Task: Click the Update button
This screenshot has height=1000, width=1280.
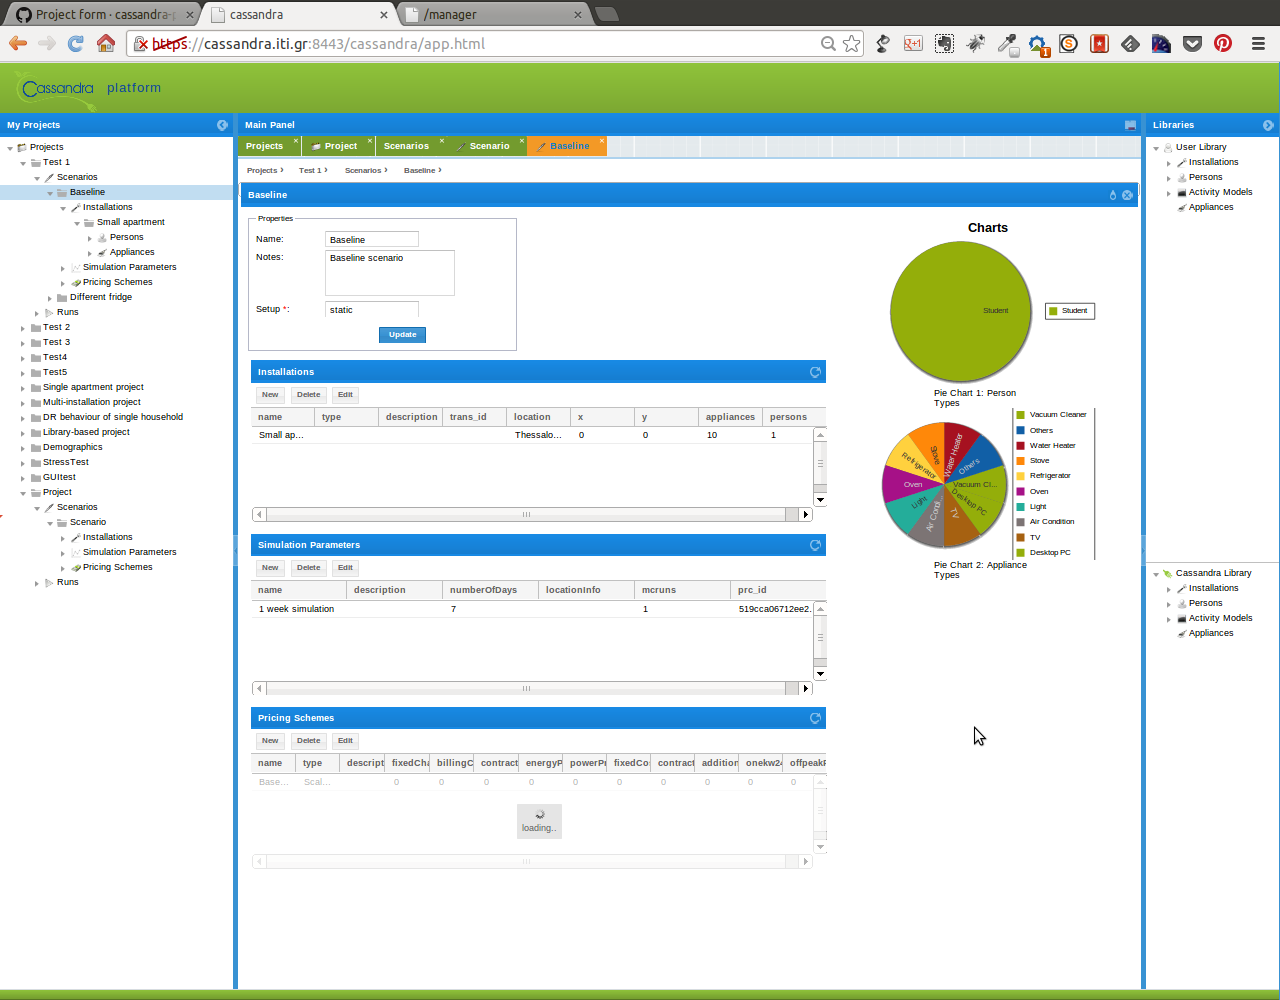Action: pyautogui.click(x=402, y=335)
